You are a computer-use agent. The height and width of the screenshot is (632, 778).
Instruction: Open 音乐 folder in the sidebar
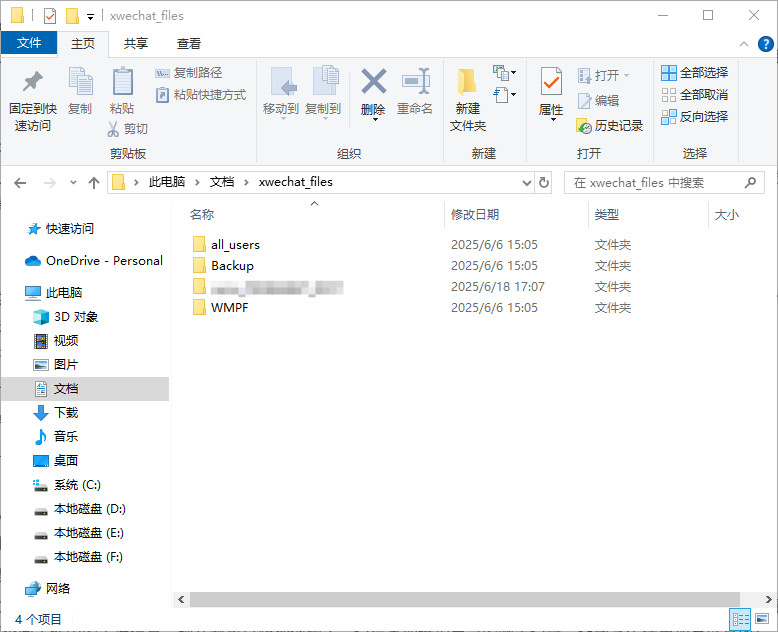coord(56,437)
